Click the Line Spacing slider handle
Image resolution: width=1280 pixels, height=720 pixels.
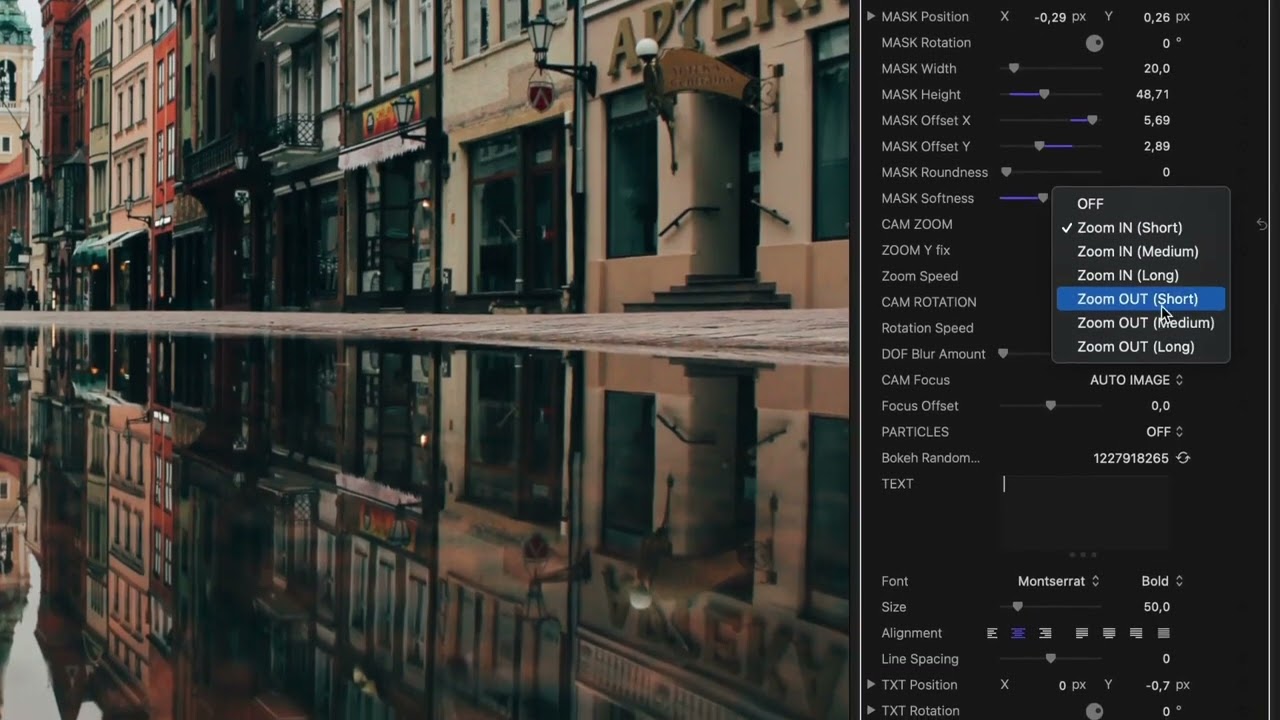tap(1051, 659)
